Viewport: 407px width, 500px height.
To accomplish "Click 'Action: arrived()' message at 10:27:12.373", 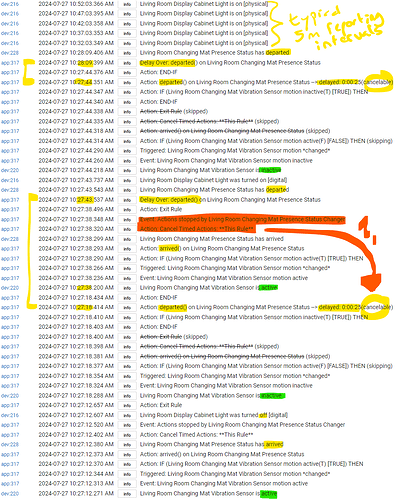I will pyautogui.click(x=222, y=454).
